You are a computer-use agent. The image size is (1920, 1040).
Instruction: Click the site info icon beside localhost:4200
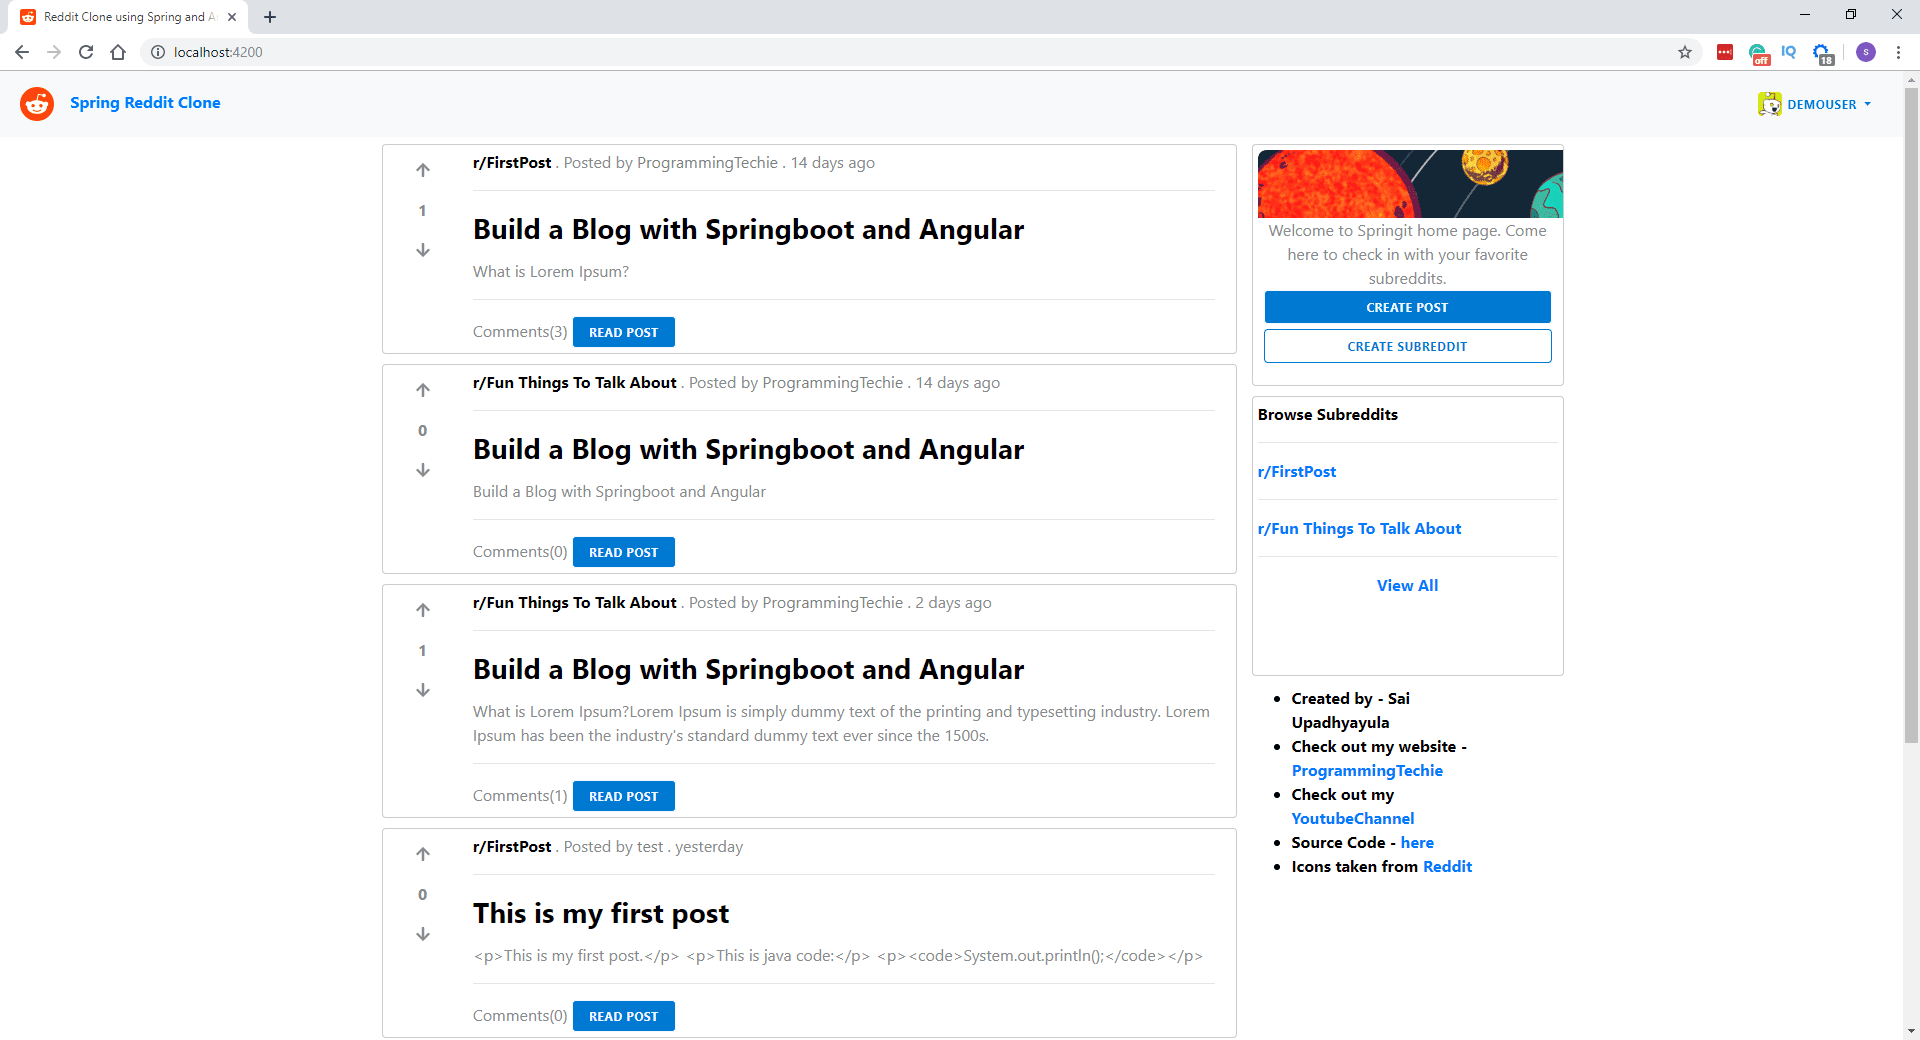coord(158,52)
